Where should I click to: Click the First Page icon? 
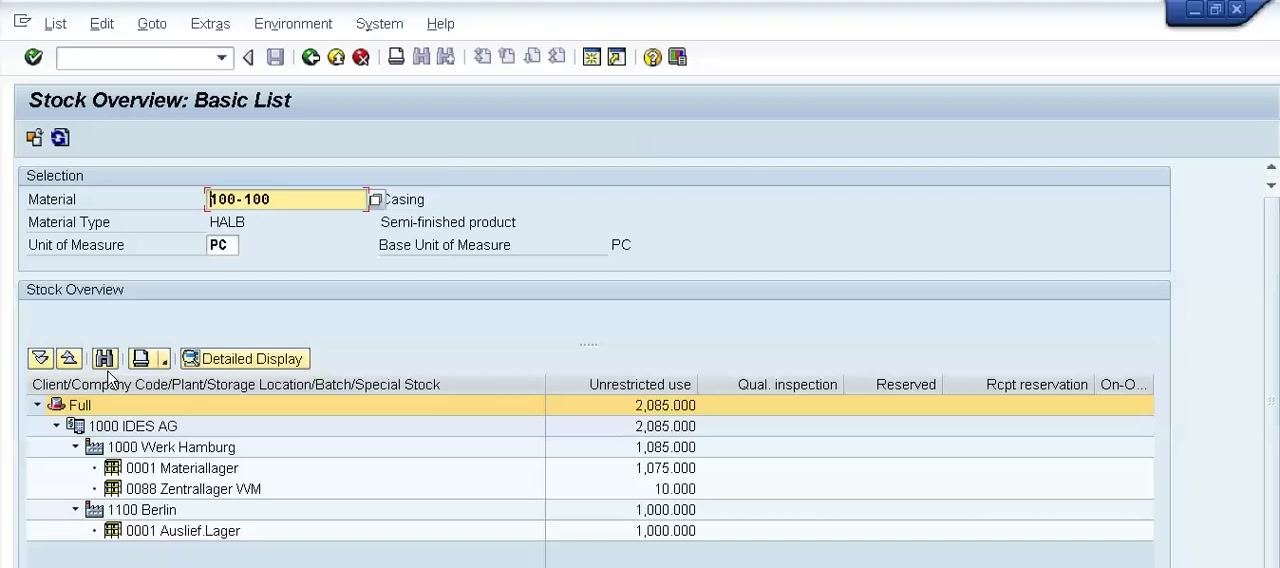click(x=482, y=57)
